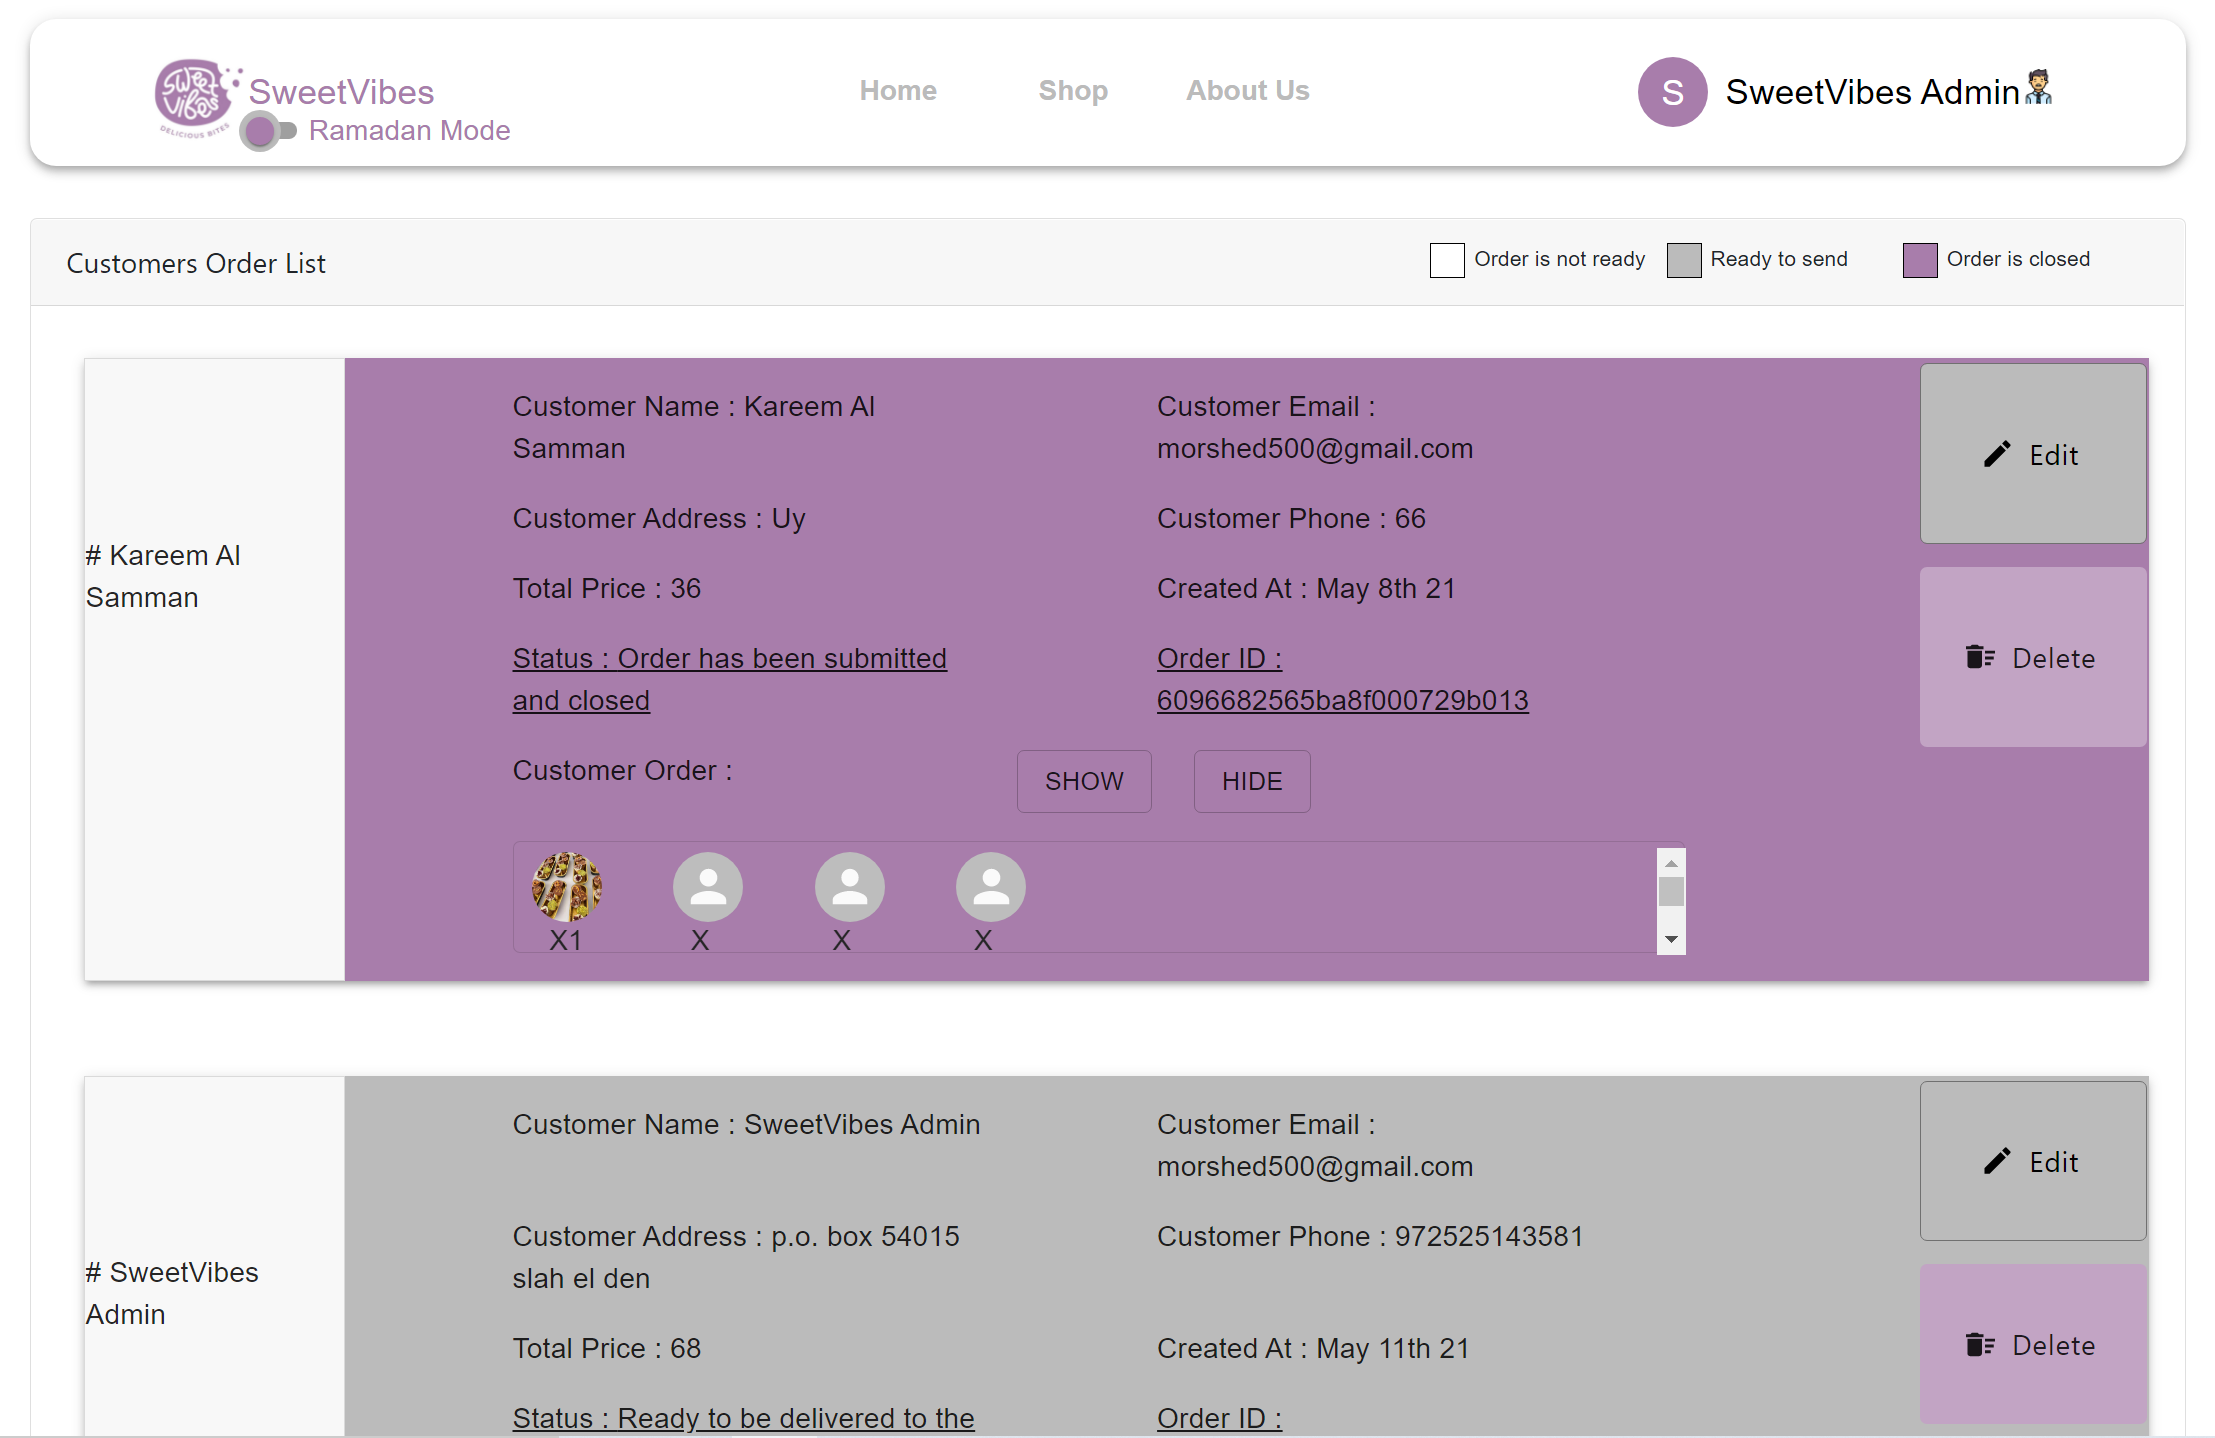The height and width of the screenshot is (1438, 2215).
Task: Click the white 'Order is not ready' box
Action: pyautogui.click(x=1446, y=260)
